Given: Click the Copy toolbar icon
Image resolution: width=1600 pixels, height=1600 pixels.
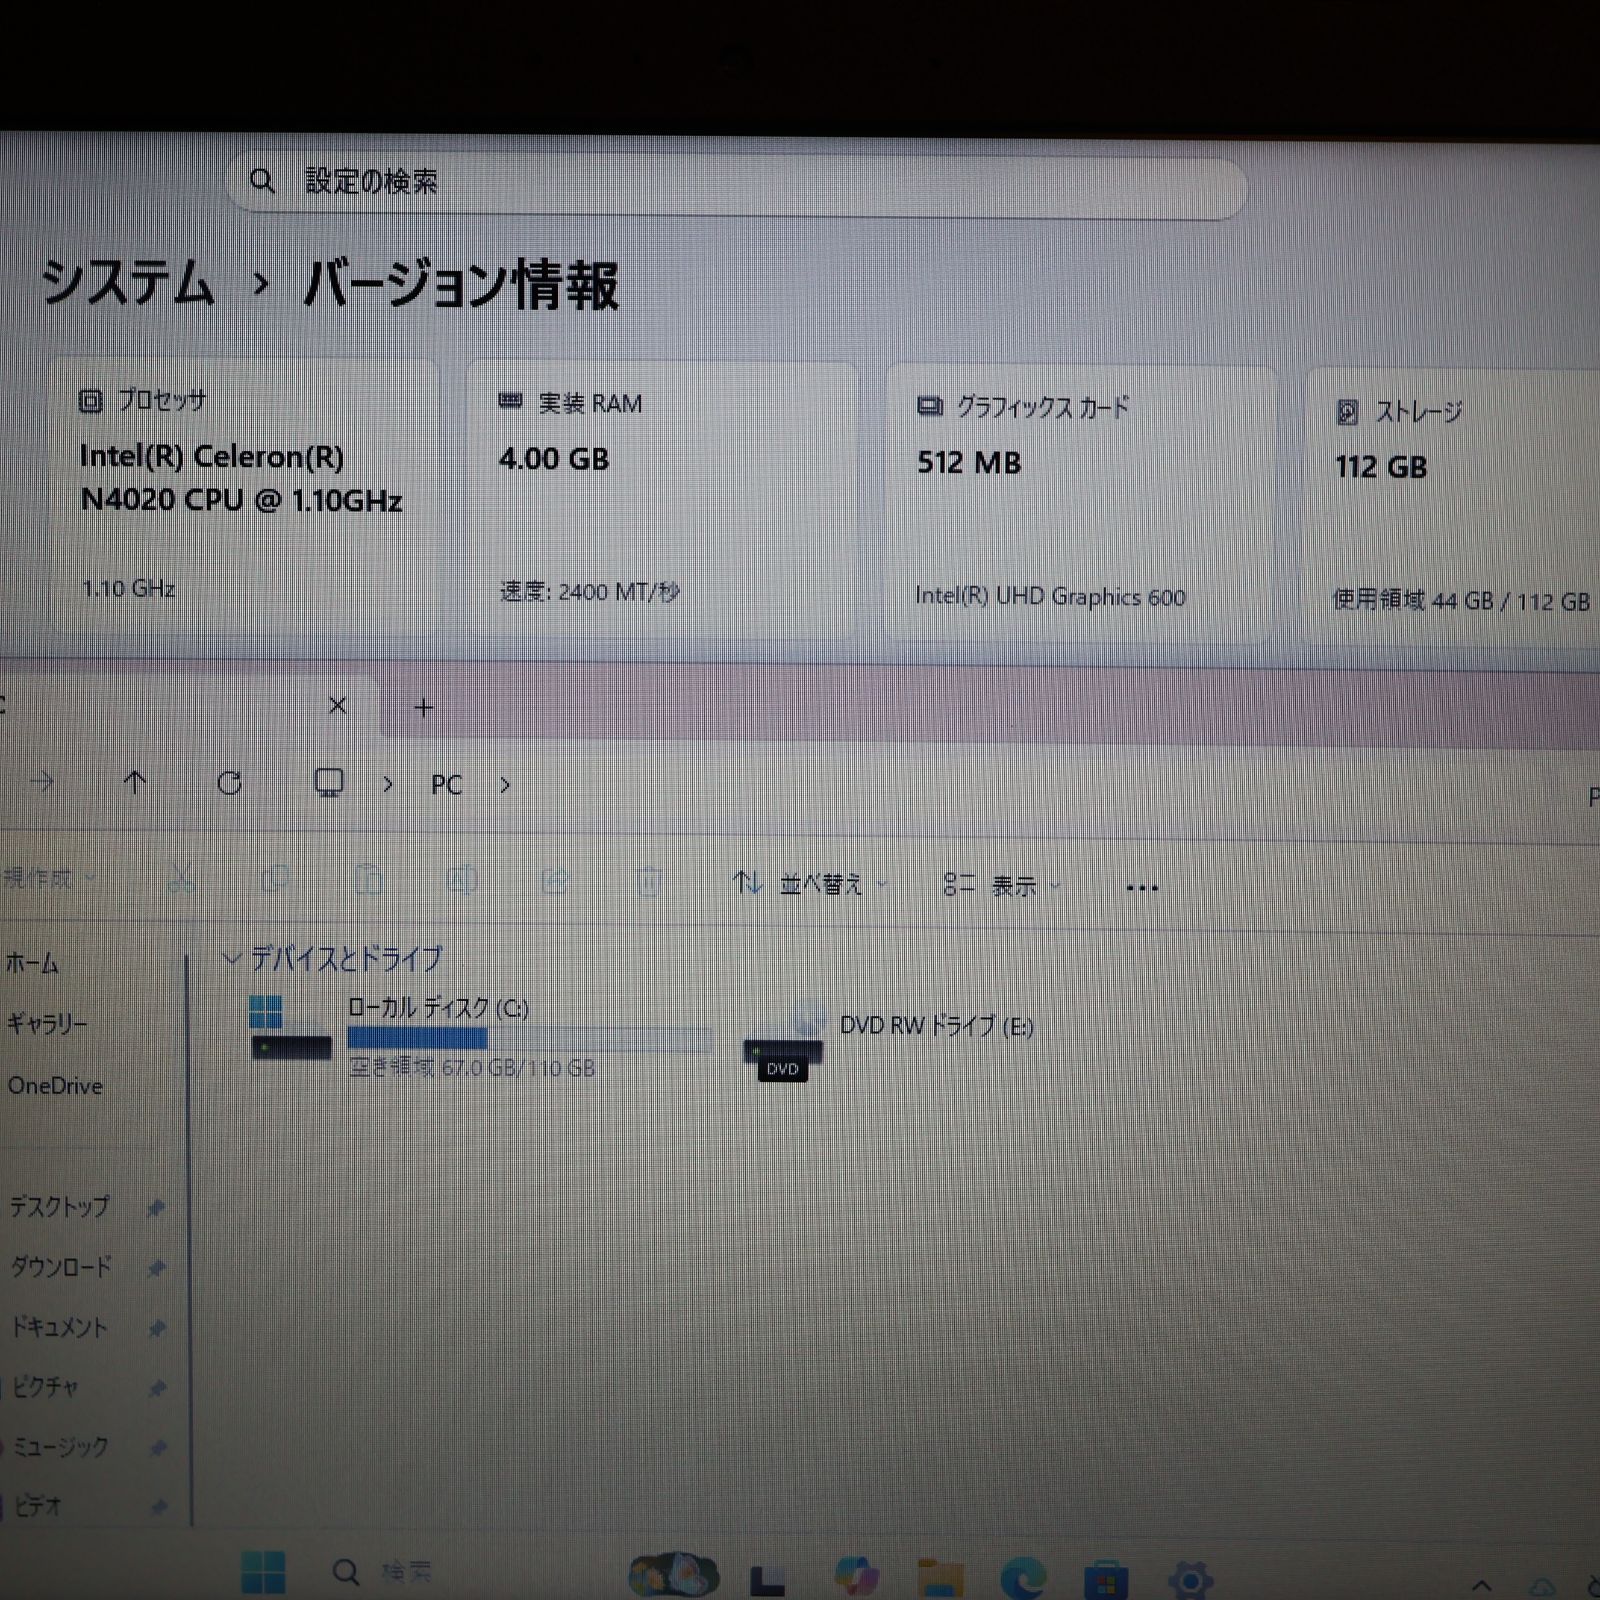Looking at the screenshot, I should [275, 880].
